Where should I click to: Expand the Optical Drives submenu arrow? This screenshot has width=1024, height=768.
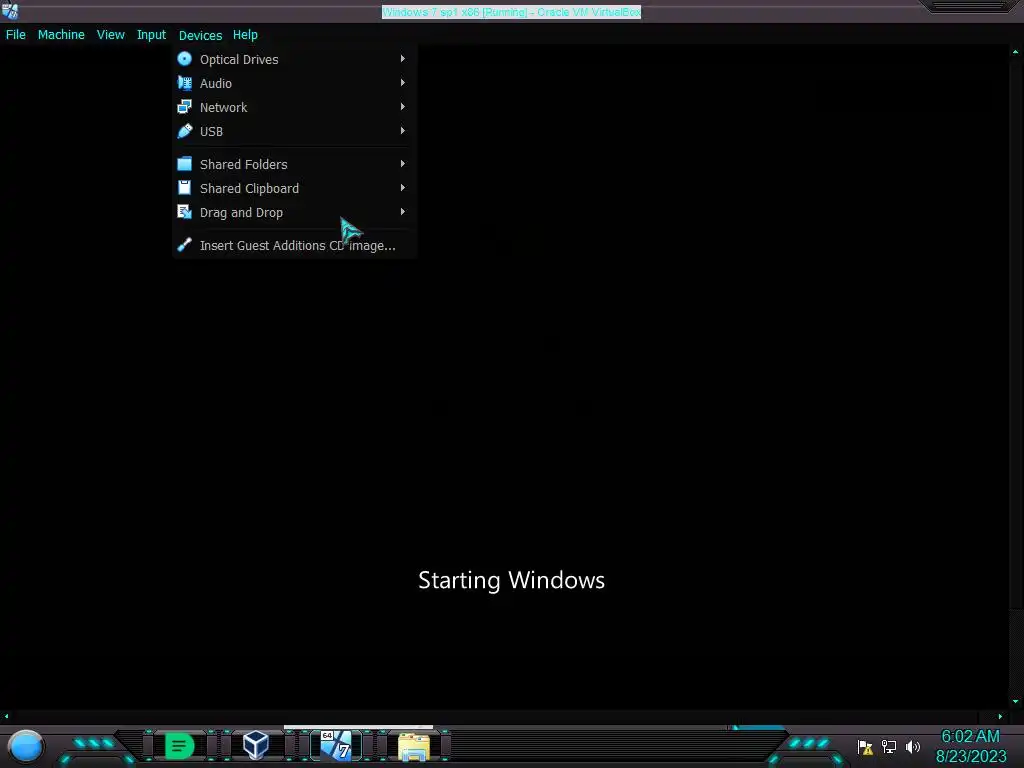[402, 59]
